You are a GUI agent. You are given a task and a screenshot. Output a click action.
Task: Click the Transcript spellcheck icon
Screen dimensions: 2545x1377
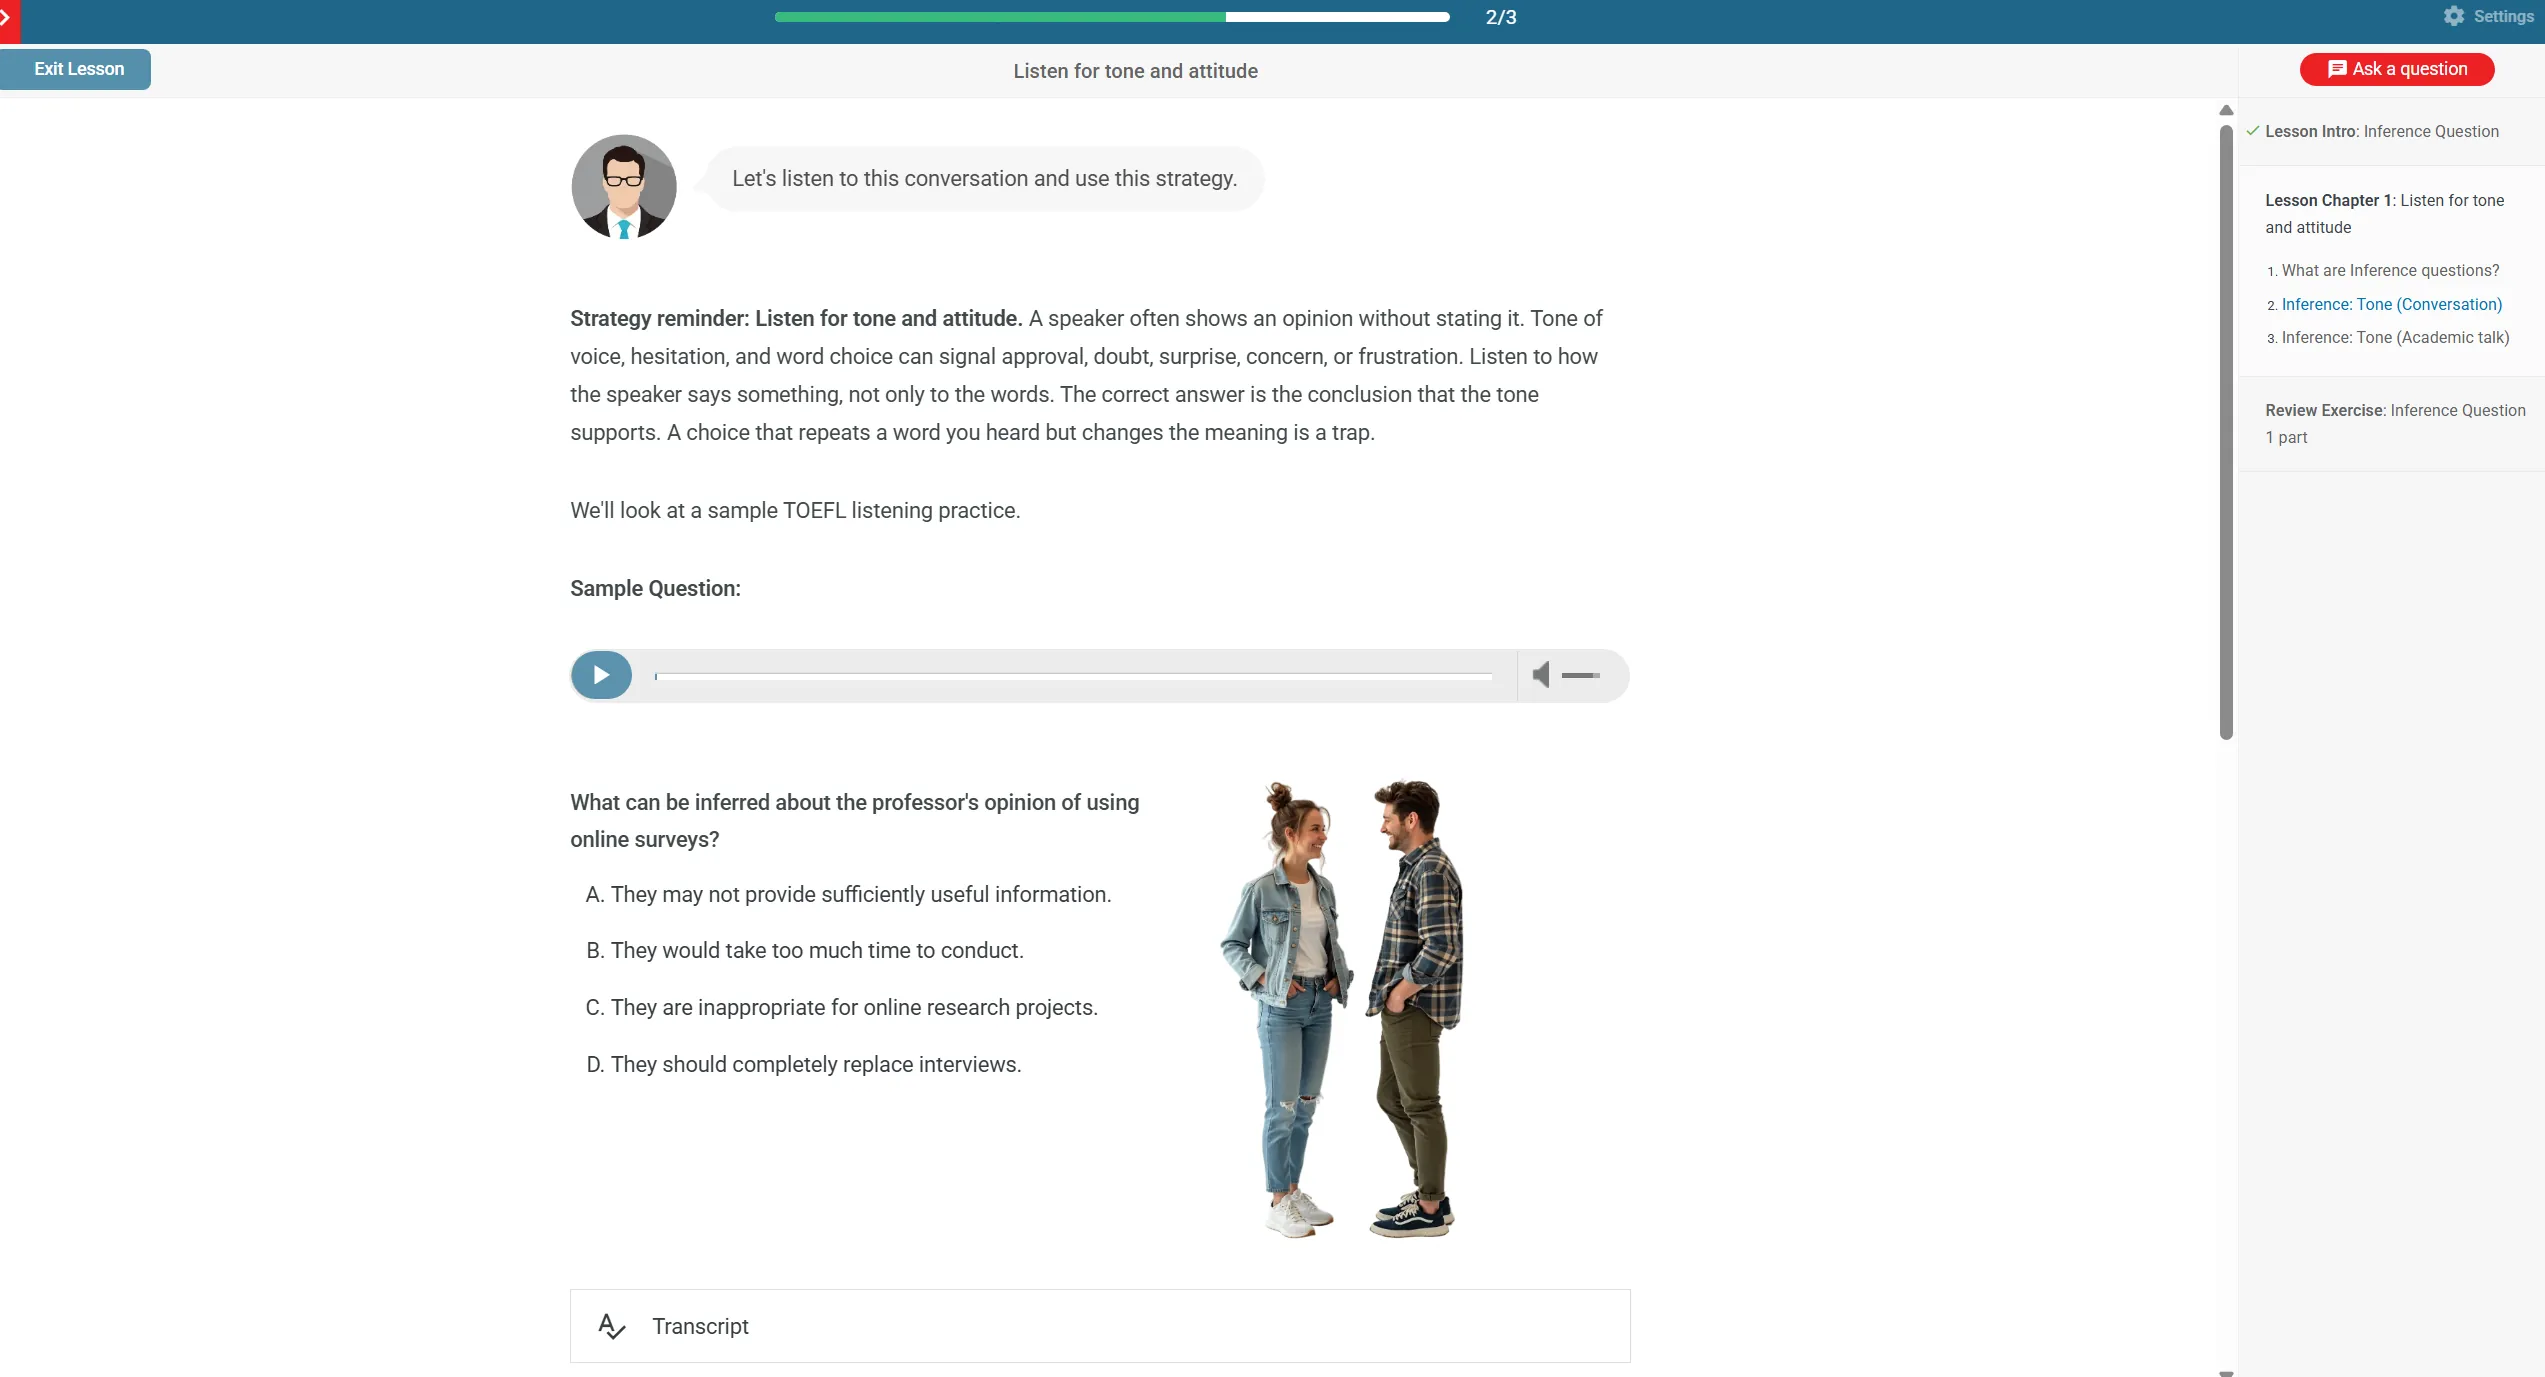coord(611,1326)
